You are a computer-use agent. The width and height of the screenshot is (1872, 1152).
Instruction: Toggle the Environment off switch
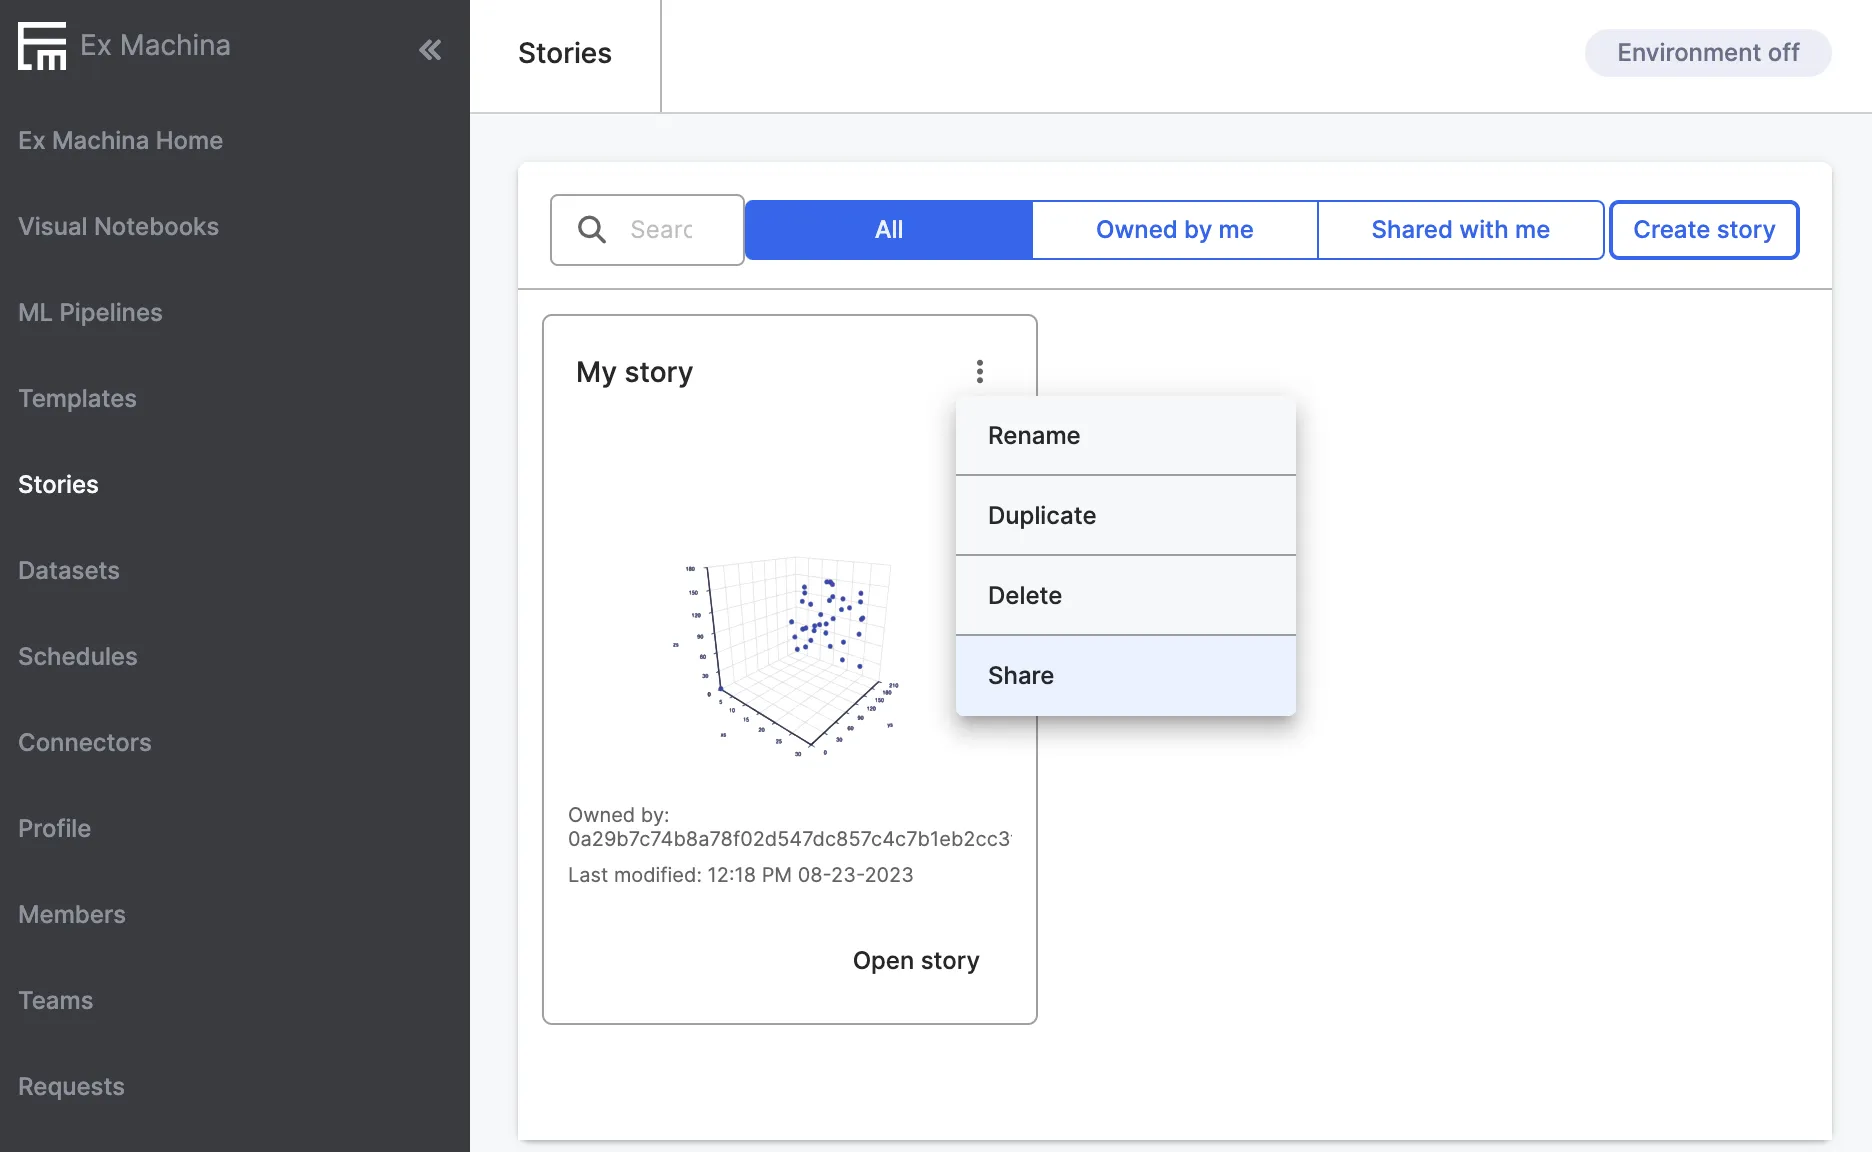coord(1707,53)
